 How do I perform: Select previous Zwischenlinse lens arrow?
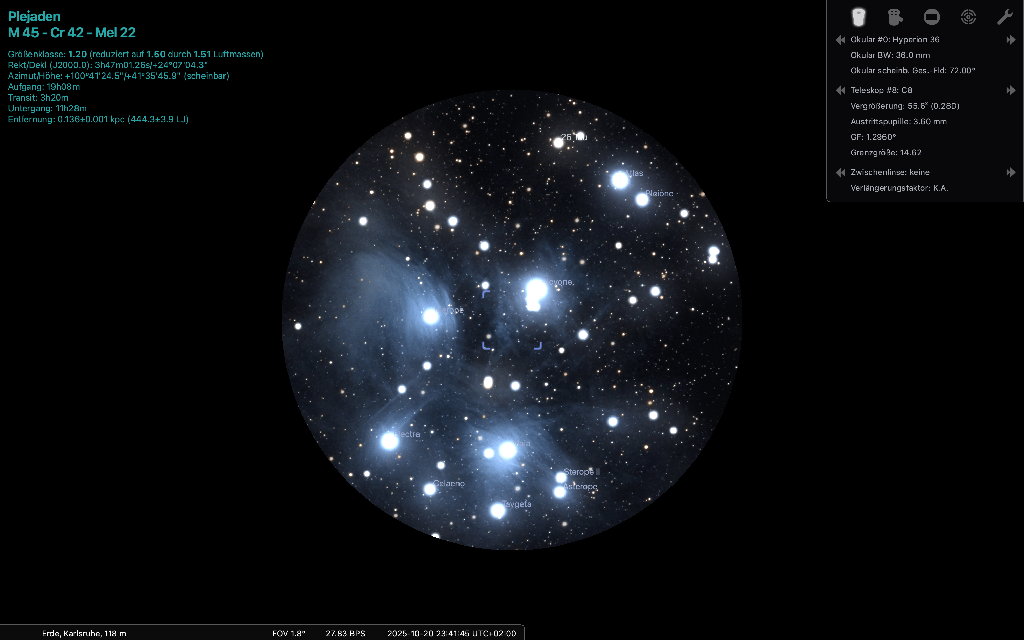(x=840, y=172)
